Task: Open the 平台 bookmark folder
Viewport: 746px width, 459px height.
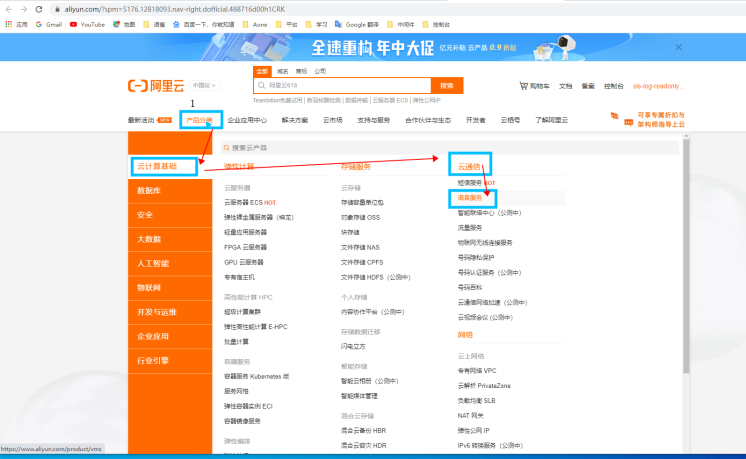Action: click(287, 24)
